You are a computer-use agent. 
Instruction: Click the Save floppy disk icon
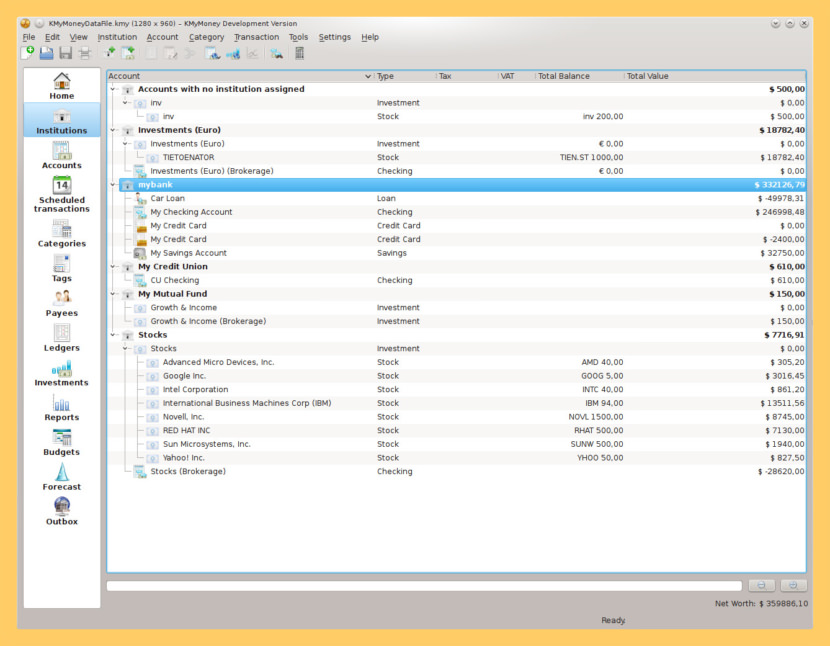[x=66, y=53]
